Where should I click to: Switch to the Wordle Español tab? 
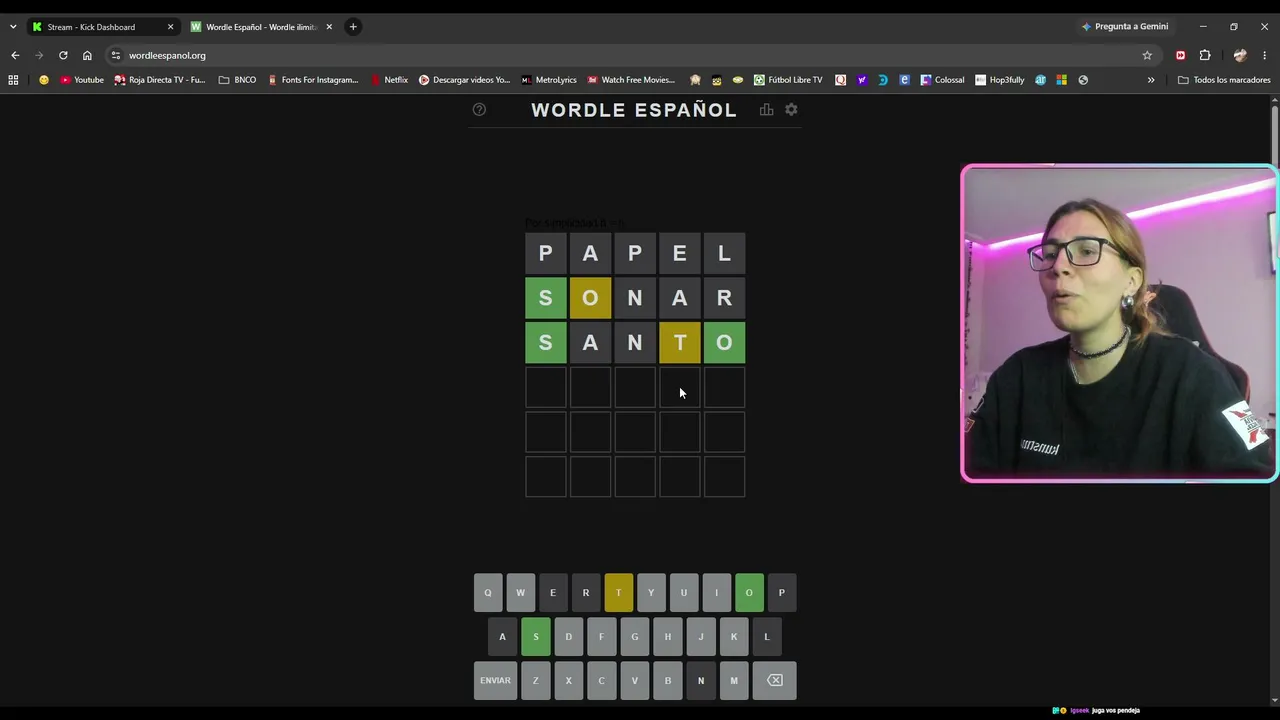point(260,27)
